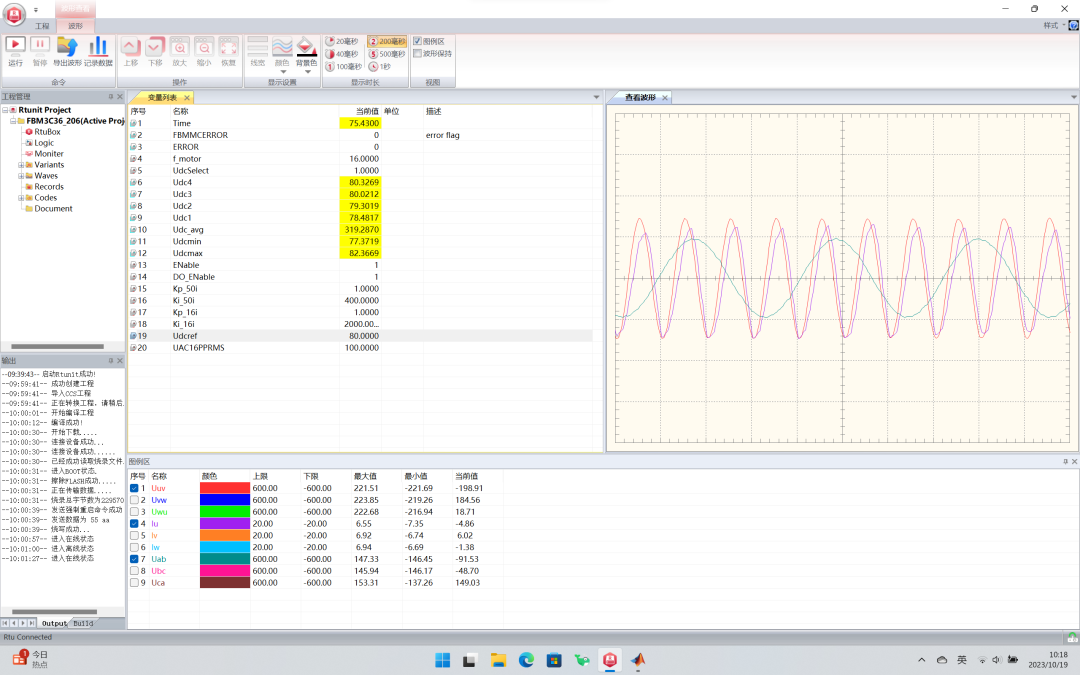The image size is (1080, 675).
Task: Expand the Waves tree node
Action: click(x=21, y=176)
